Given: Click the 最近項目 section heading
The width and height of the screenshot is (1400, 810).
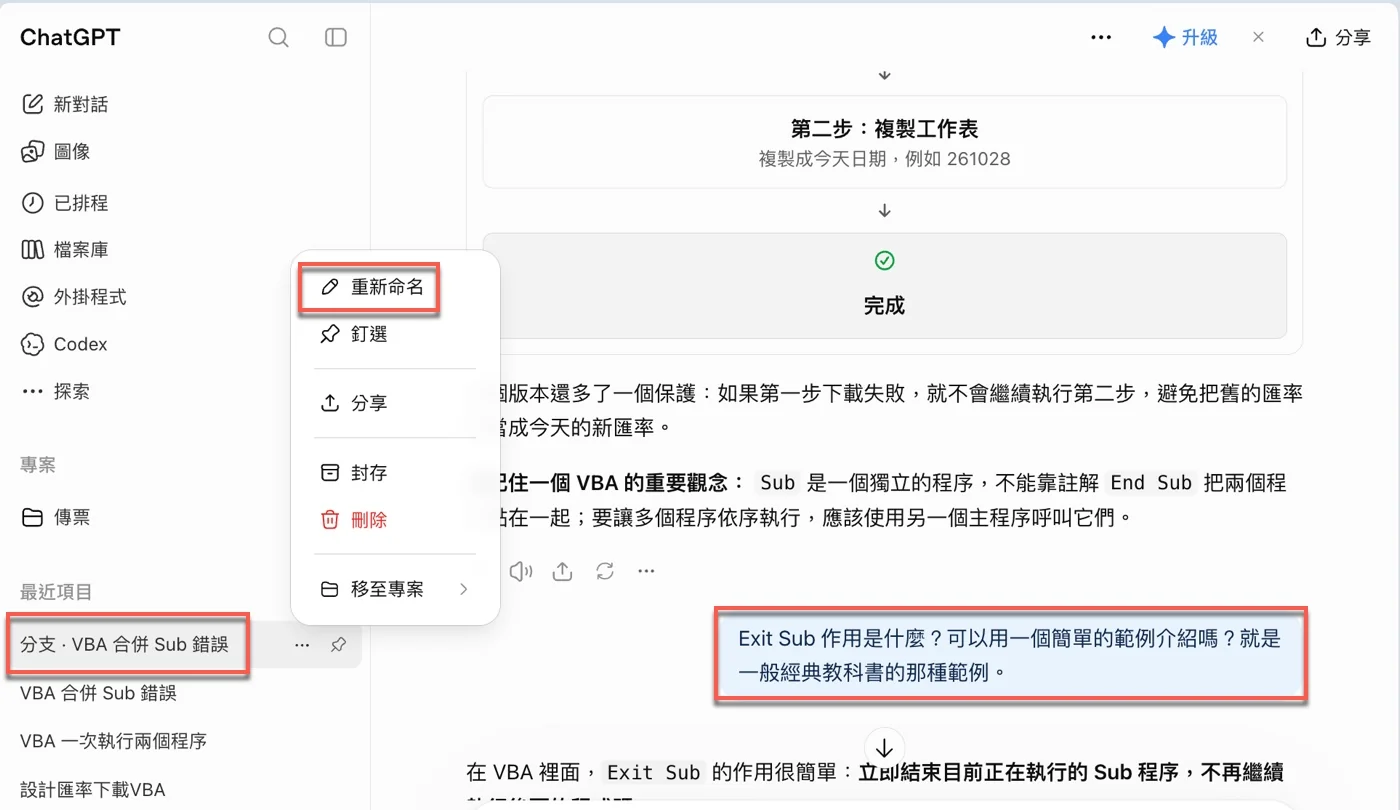Looking at the screenshot, I should 56,592.
